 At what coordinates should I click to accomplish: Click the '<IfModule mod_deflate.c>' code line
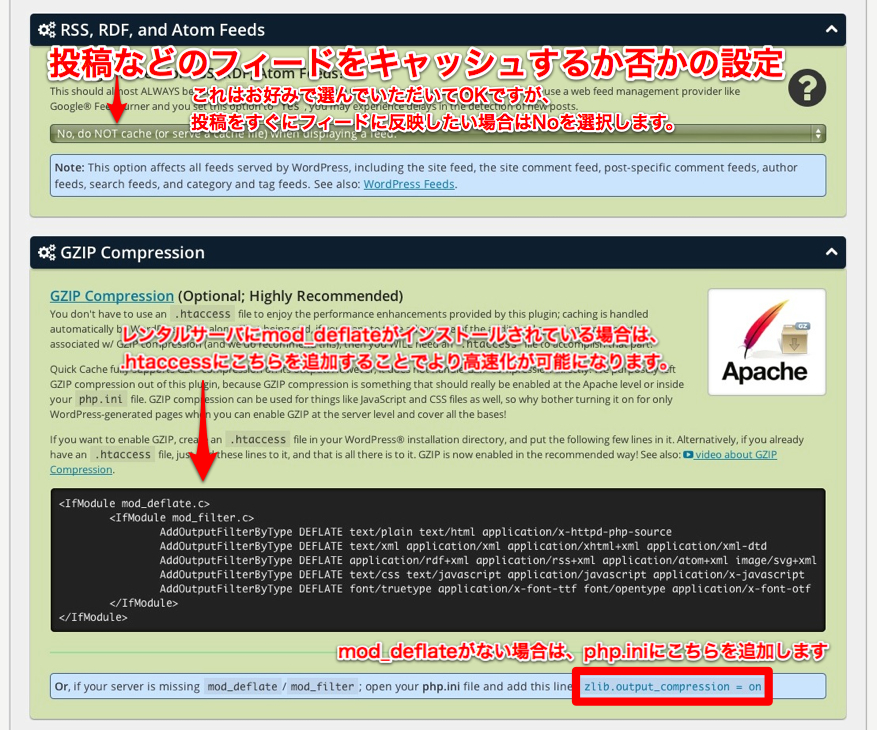pos(134,503)
